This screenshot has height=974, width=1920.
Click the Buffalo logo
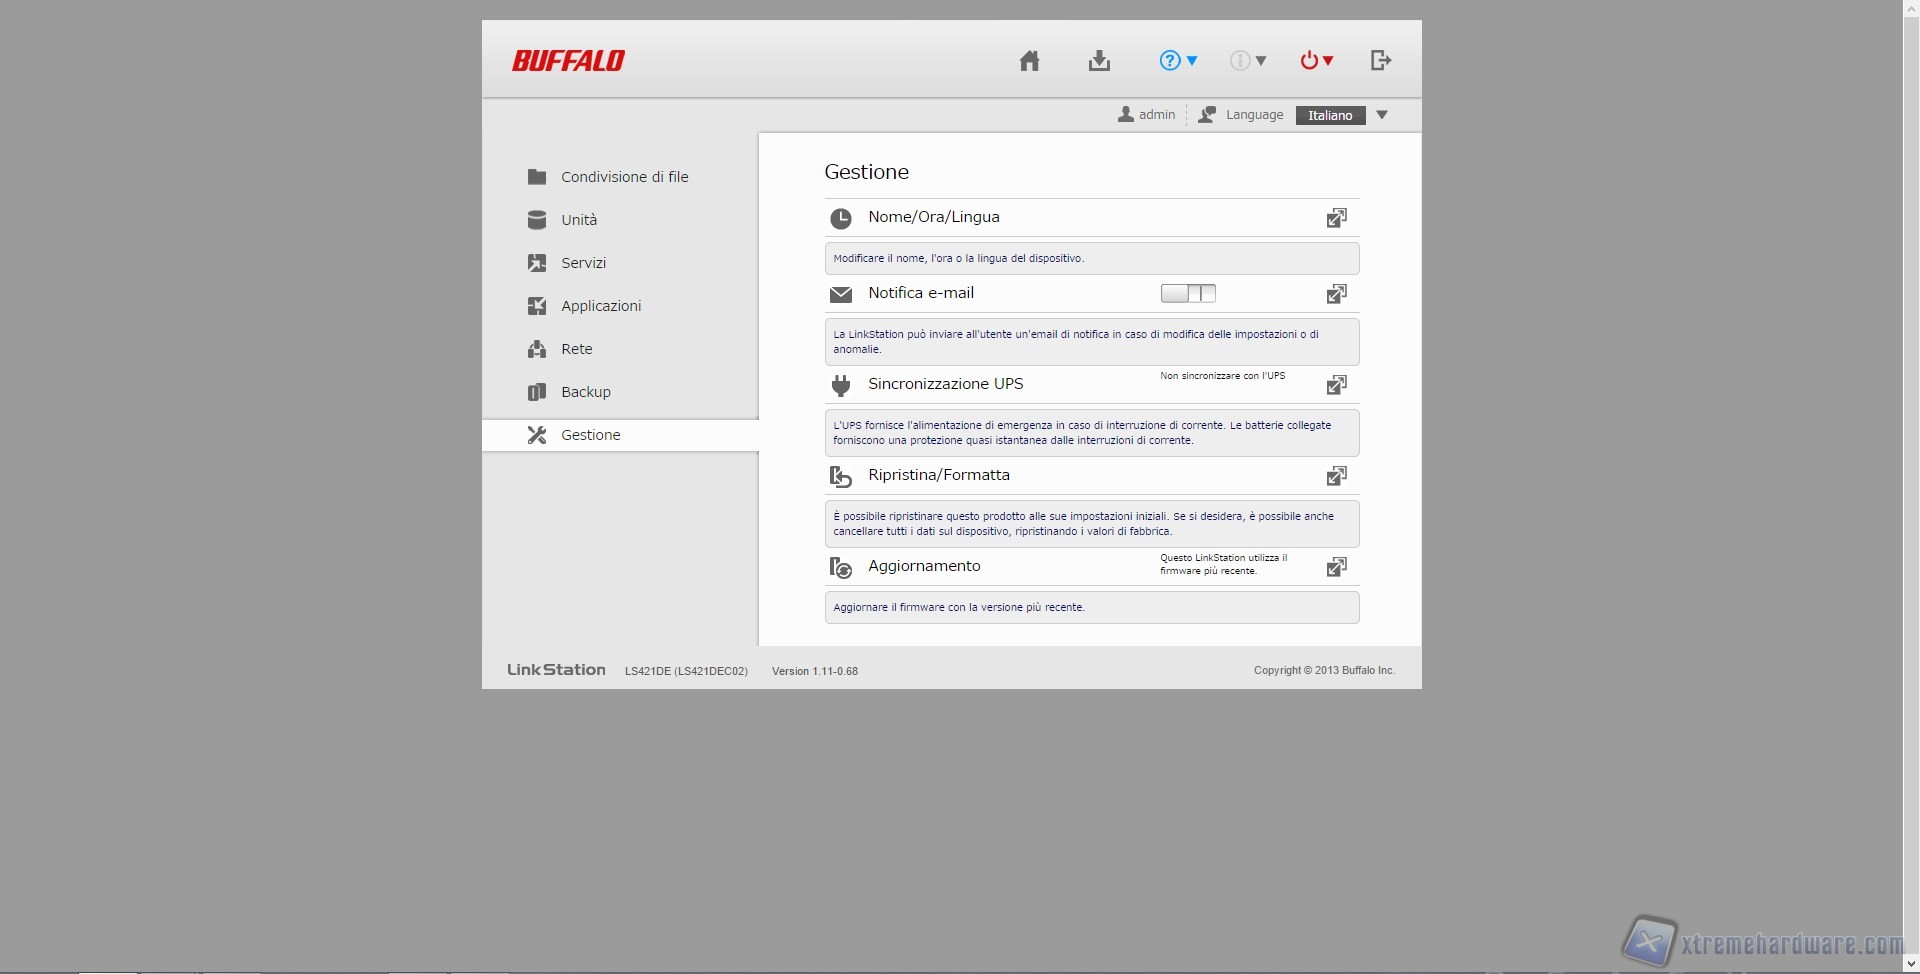568,61
